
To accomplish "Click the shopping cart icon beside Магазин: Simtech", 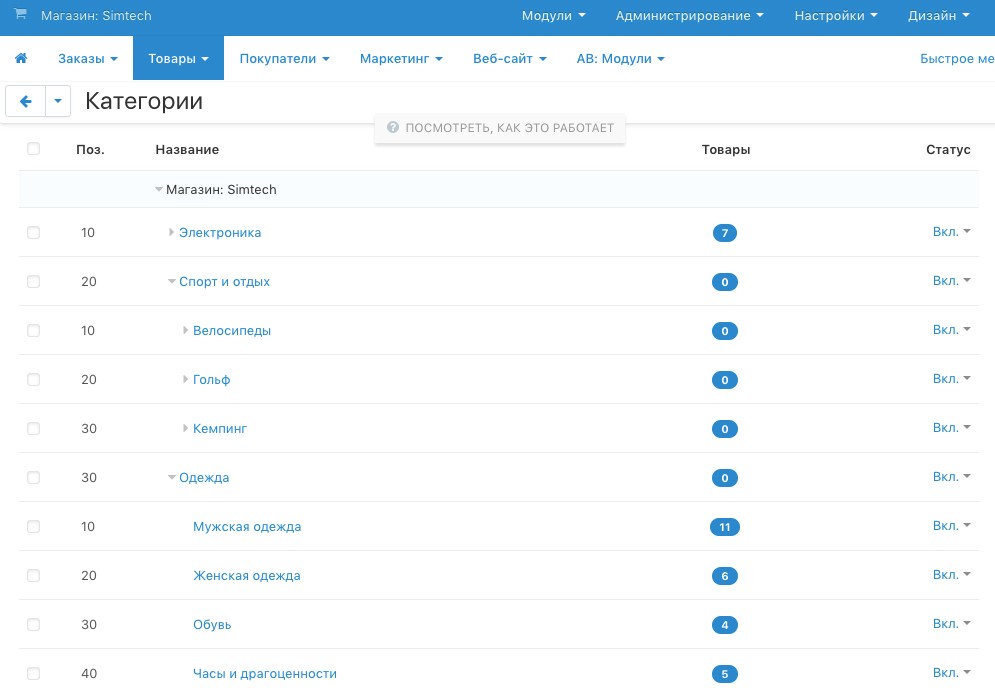I will click(20, 15).
